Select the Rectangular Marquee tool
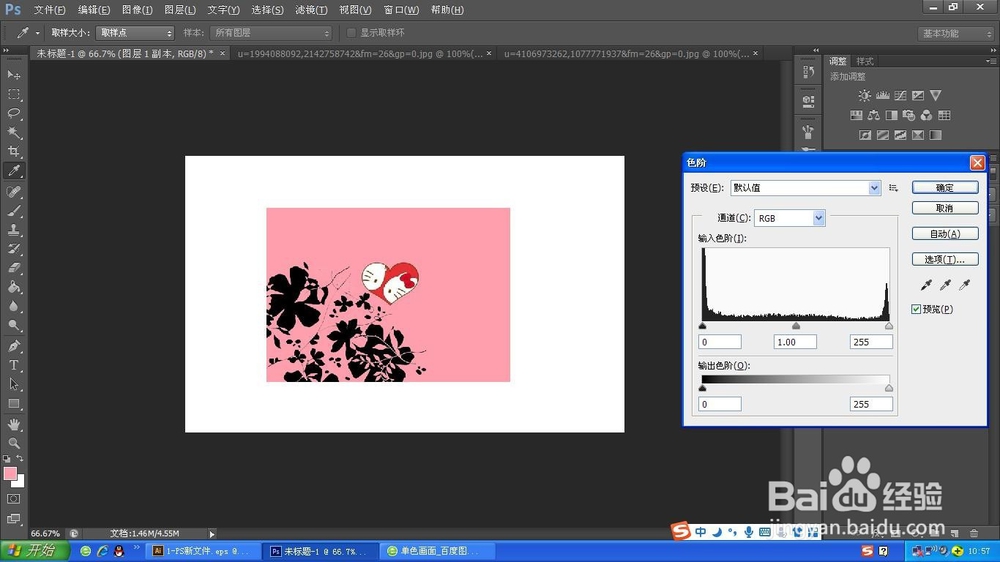 point(13,94)
